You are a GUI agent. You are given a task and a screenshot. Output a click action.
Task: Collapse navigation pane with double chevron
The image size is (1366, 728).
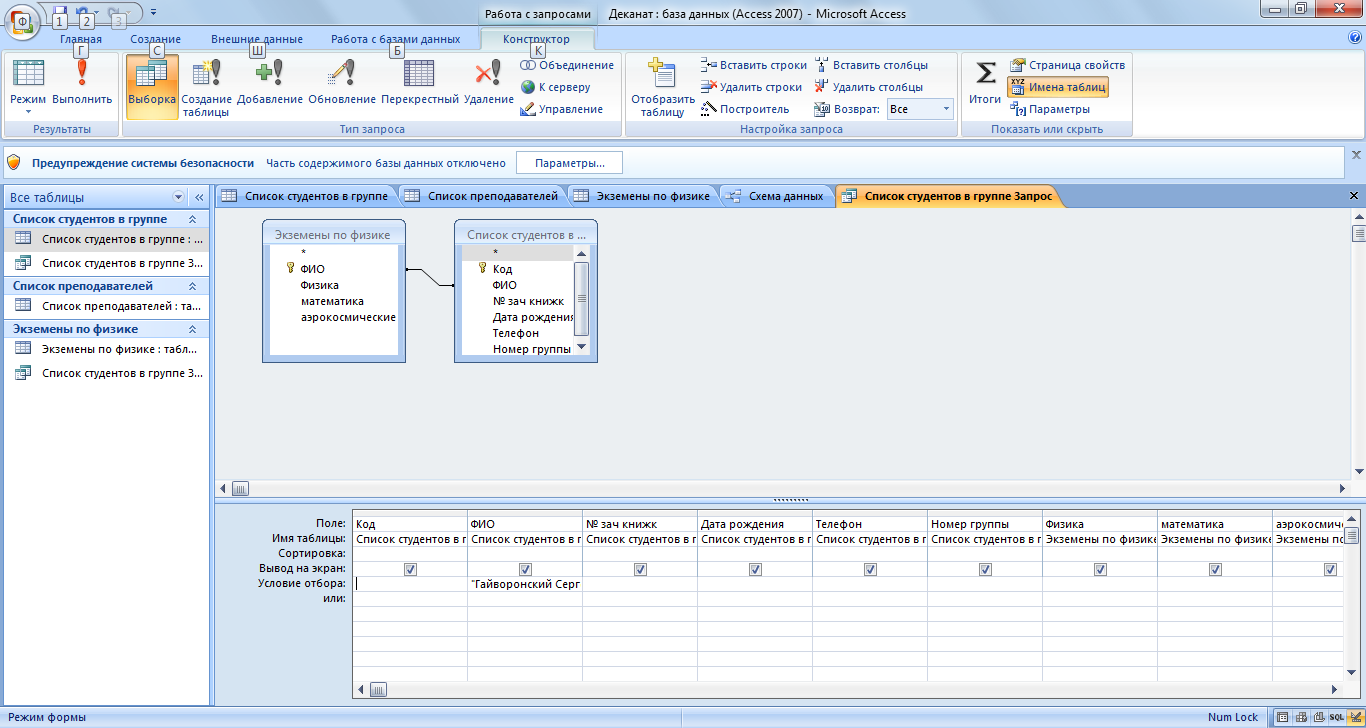(198, 197)
